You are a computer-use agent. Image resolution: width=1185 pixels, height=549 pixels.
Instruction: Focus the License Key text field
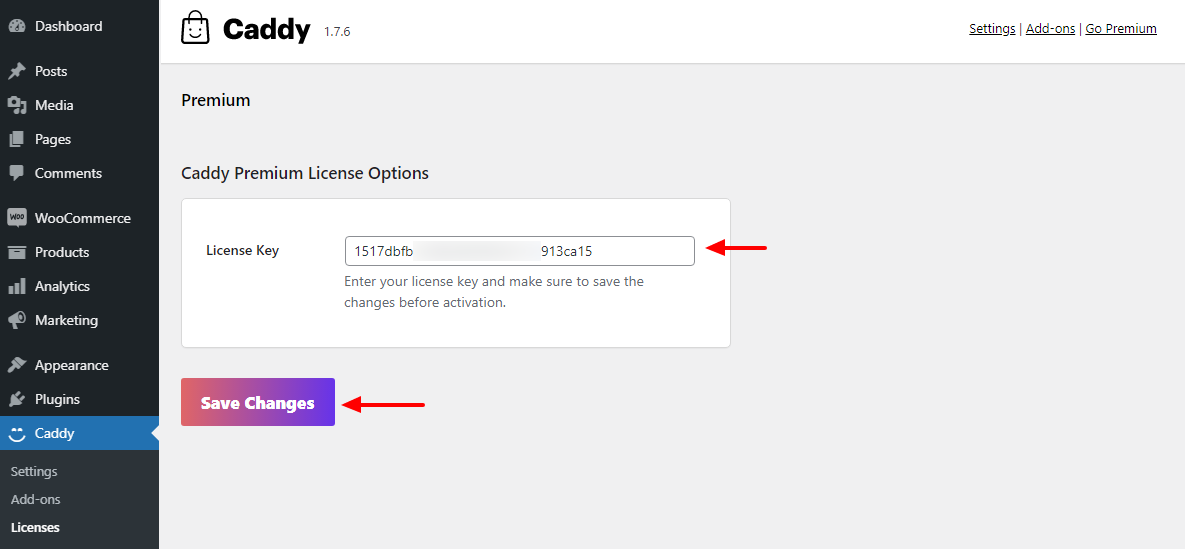click(x=519, y=251)
